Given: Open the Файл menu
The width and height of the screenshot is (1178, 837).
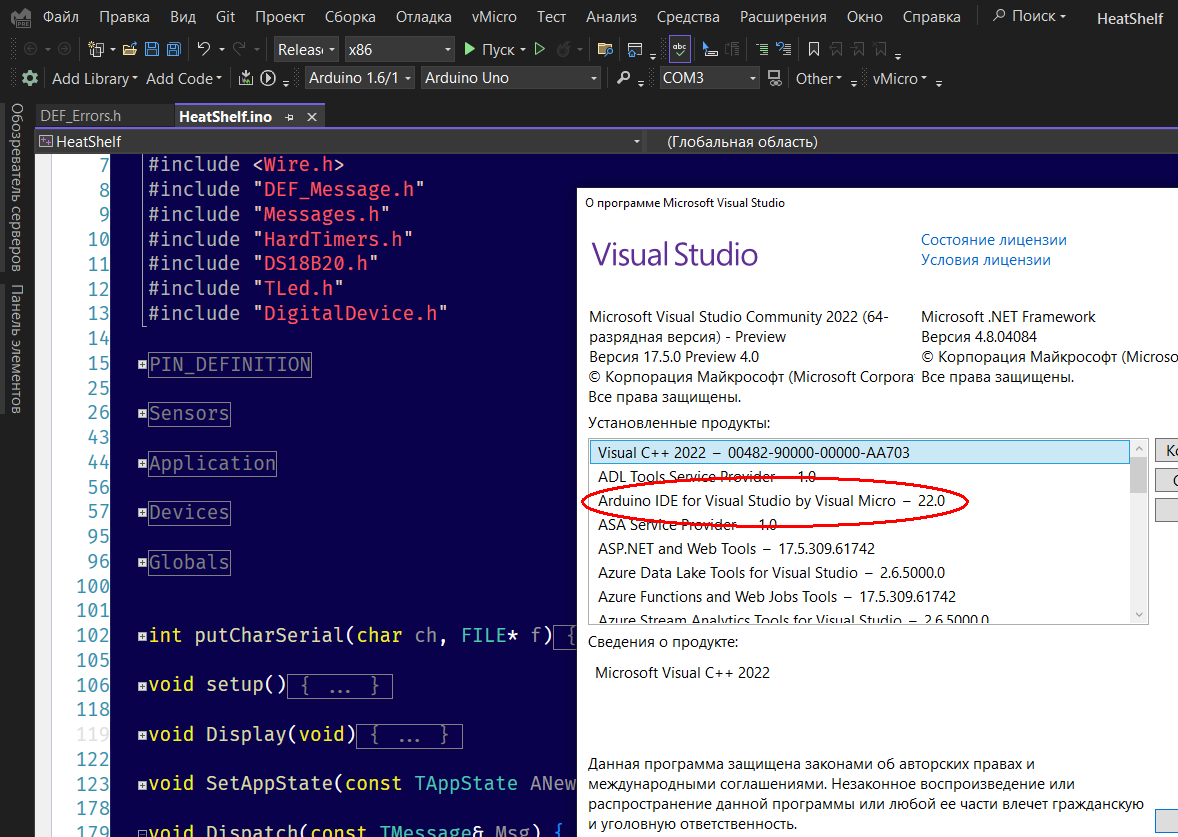Looking at the screenshot, I should (60, 17).
